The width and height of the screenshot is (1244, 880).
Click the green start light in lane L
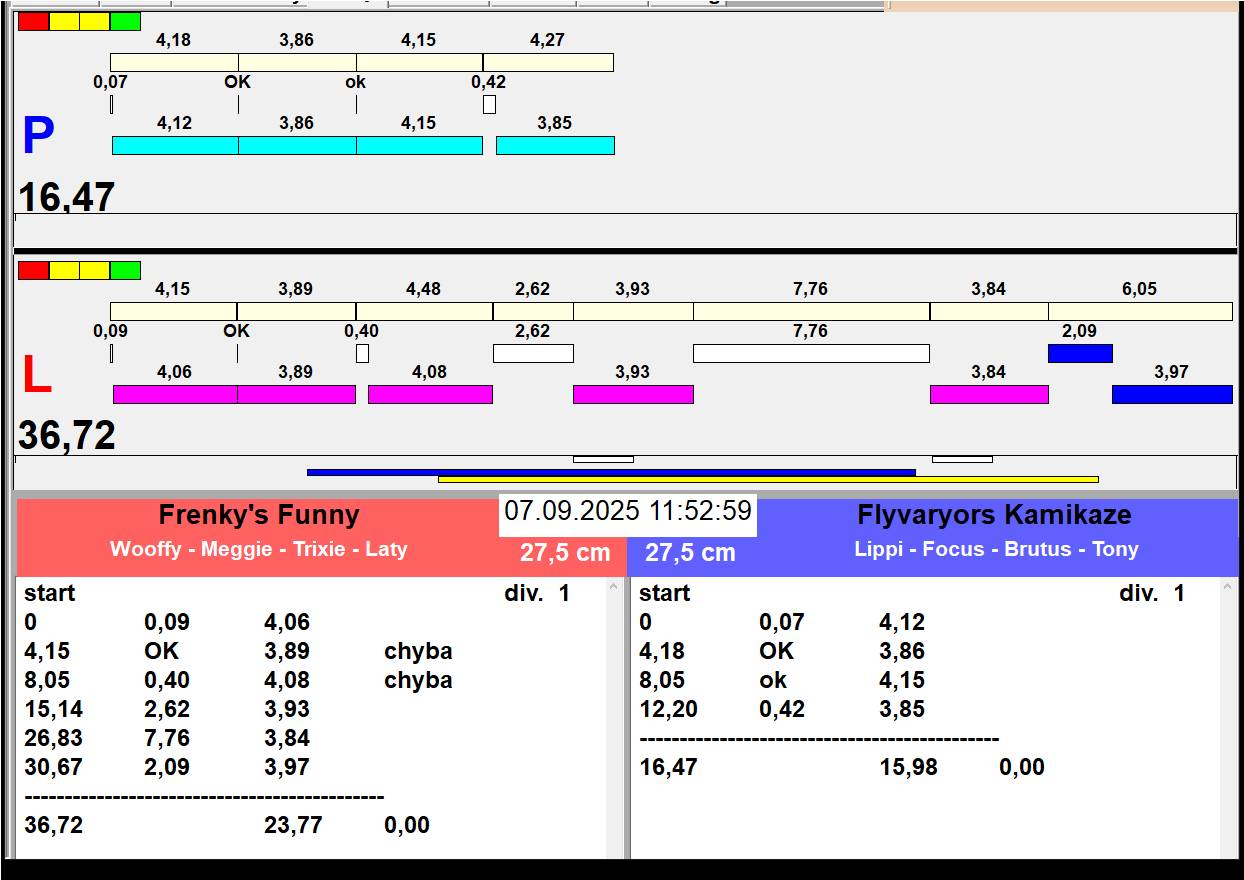point(125,271)
